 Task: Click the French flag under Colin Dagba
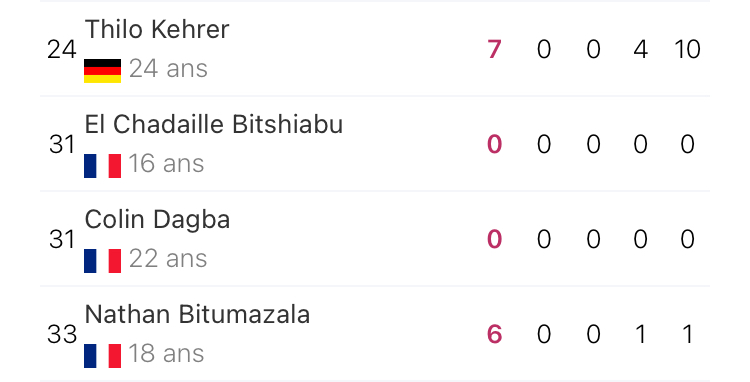pyautogui.click(x=102, y=261)
